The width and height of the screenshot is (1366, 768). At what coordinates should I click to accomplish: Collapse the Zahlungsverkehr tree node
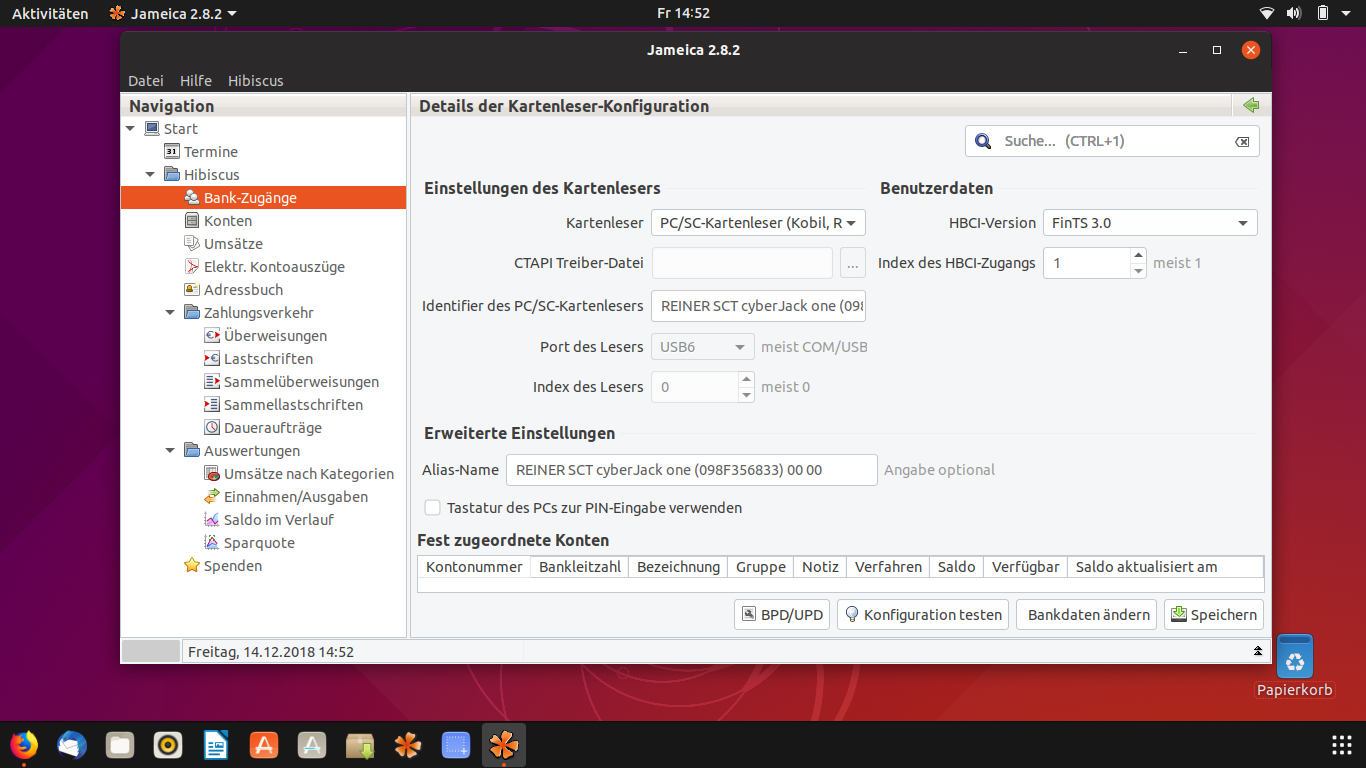pos(170,313)
